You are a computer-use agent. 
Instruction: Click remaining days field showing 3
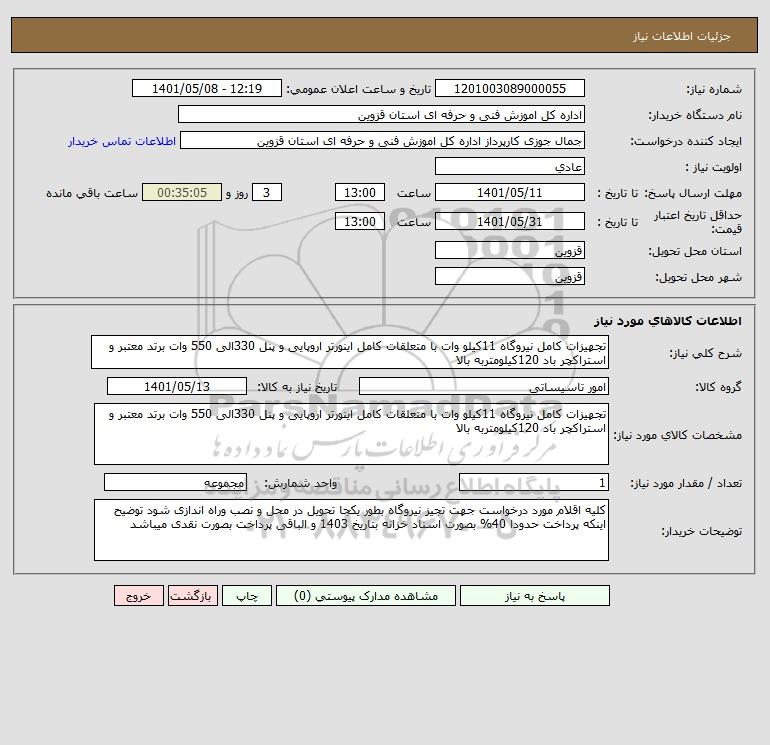coord(267,193)
